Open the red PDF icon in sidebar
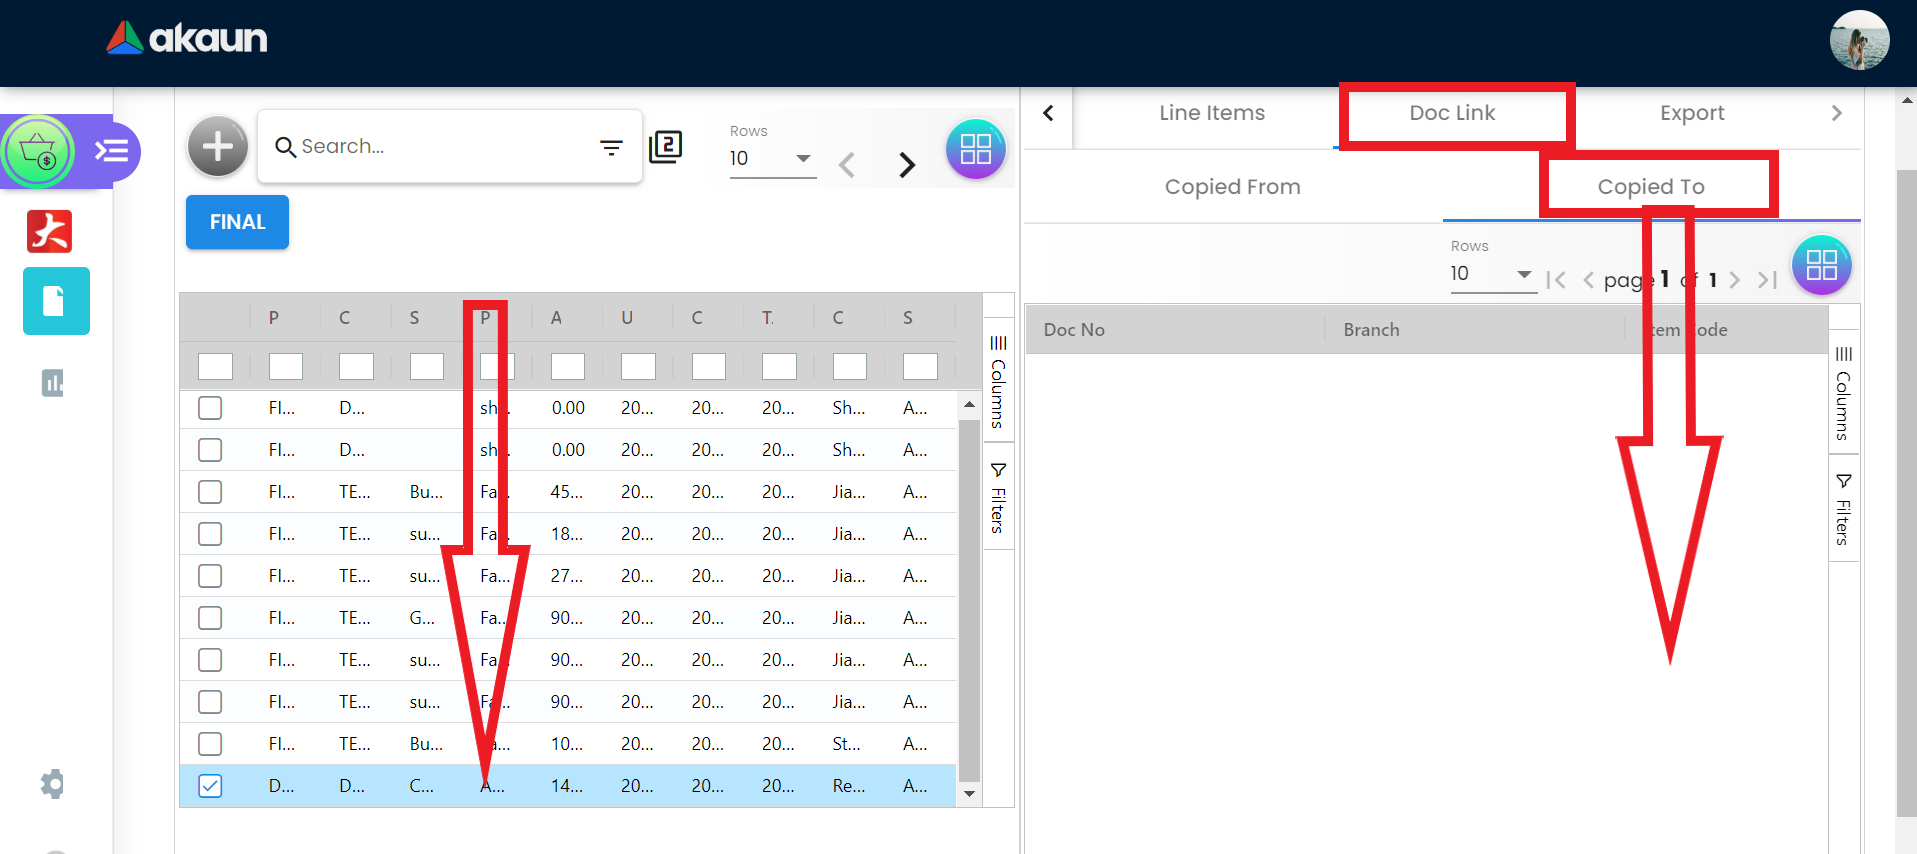1917x854 pixels. click(x=50, y=231)
